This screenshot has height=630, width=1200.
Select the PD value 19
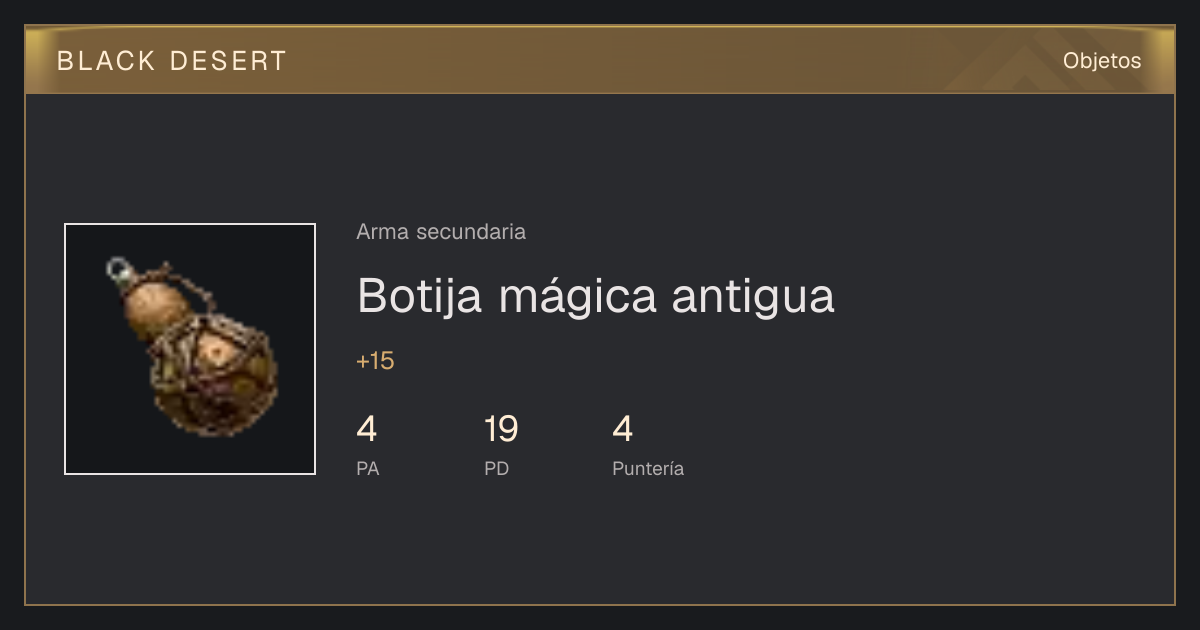[x=501, y=430]
